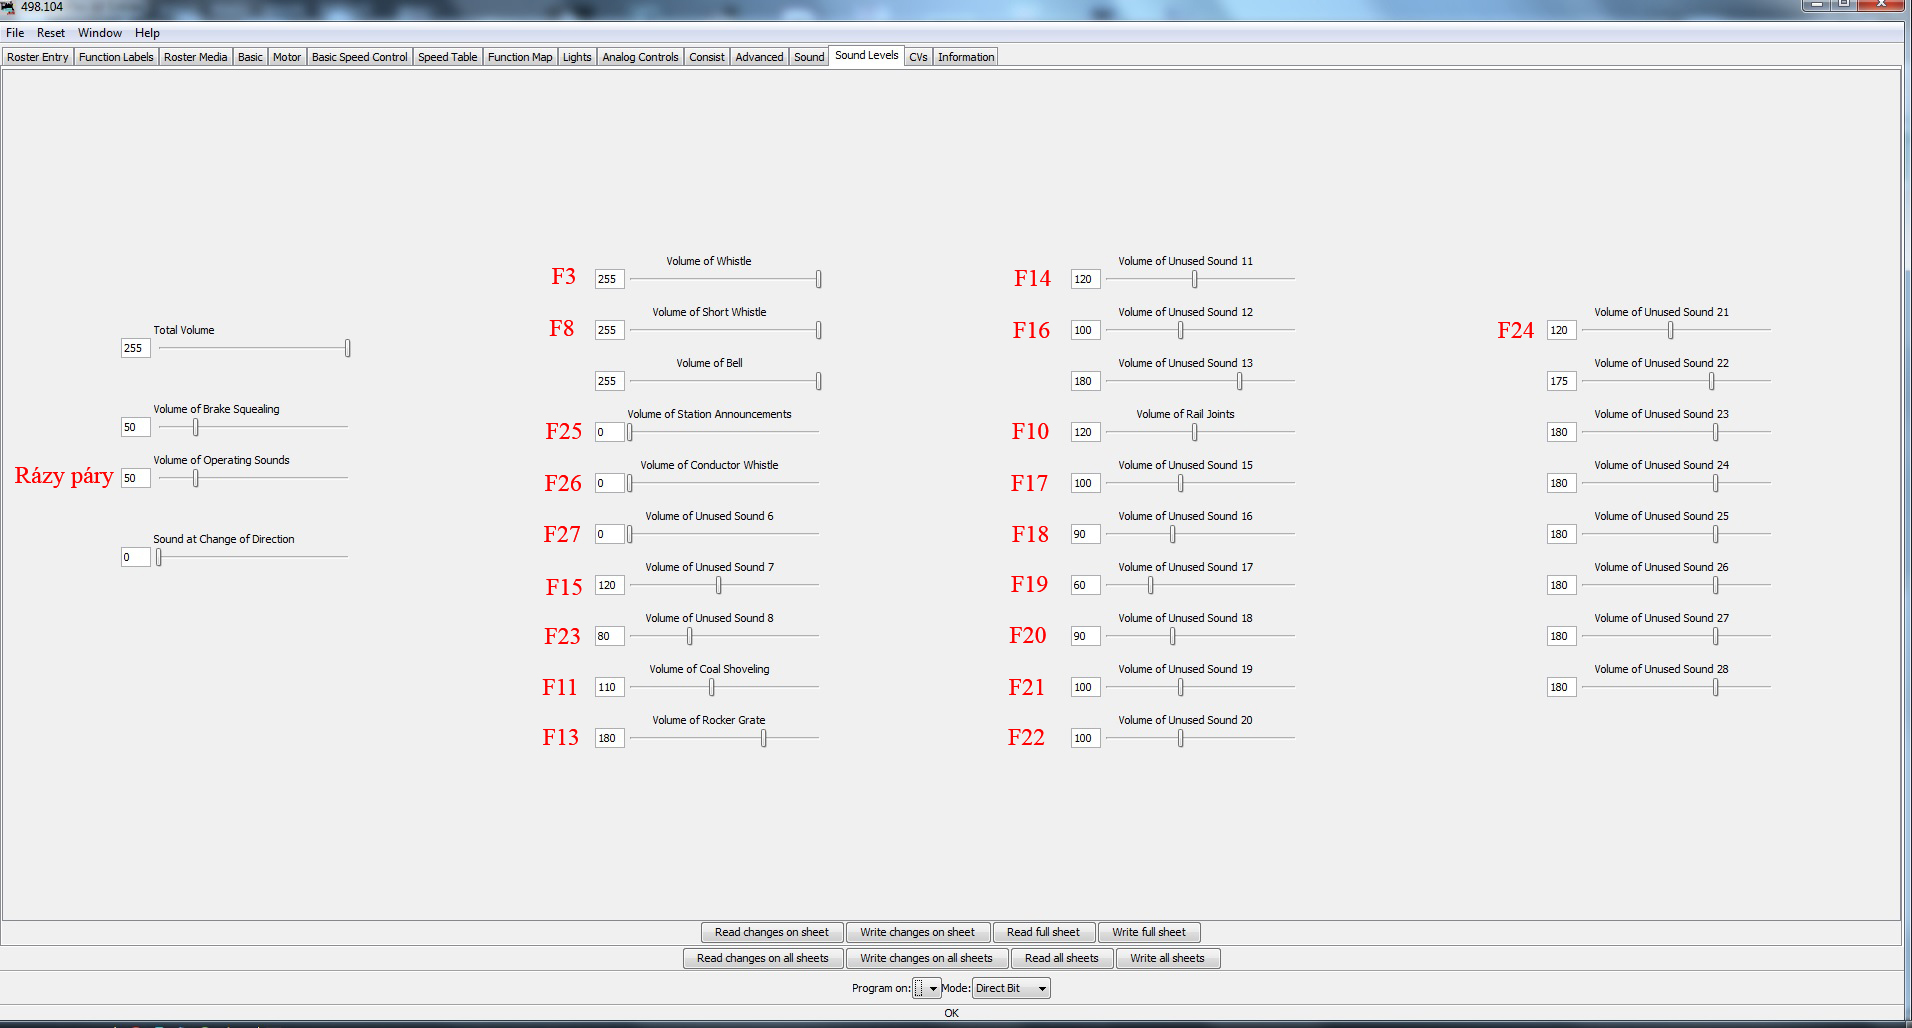Open the Reset menu
The width and height of the screenshot is (1912, 1028).
(50, 33)
